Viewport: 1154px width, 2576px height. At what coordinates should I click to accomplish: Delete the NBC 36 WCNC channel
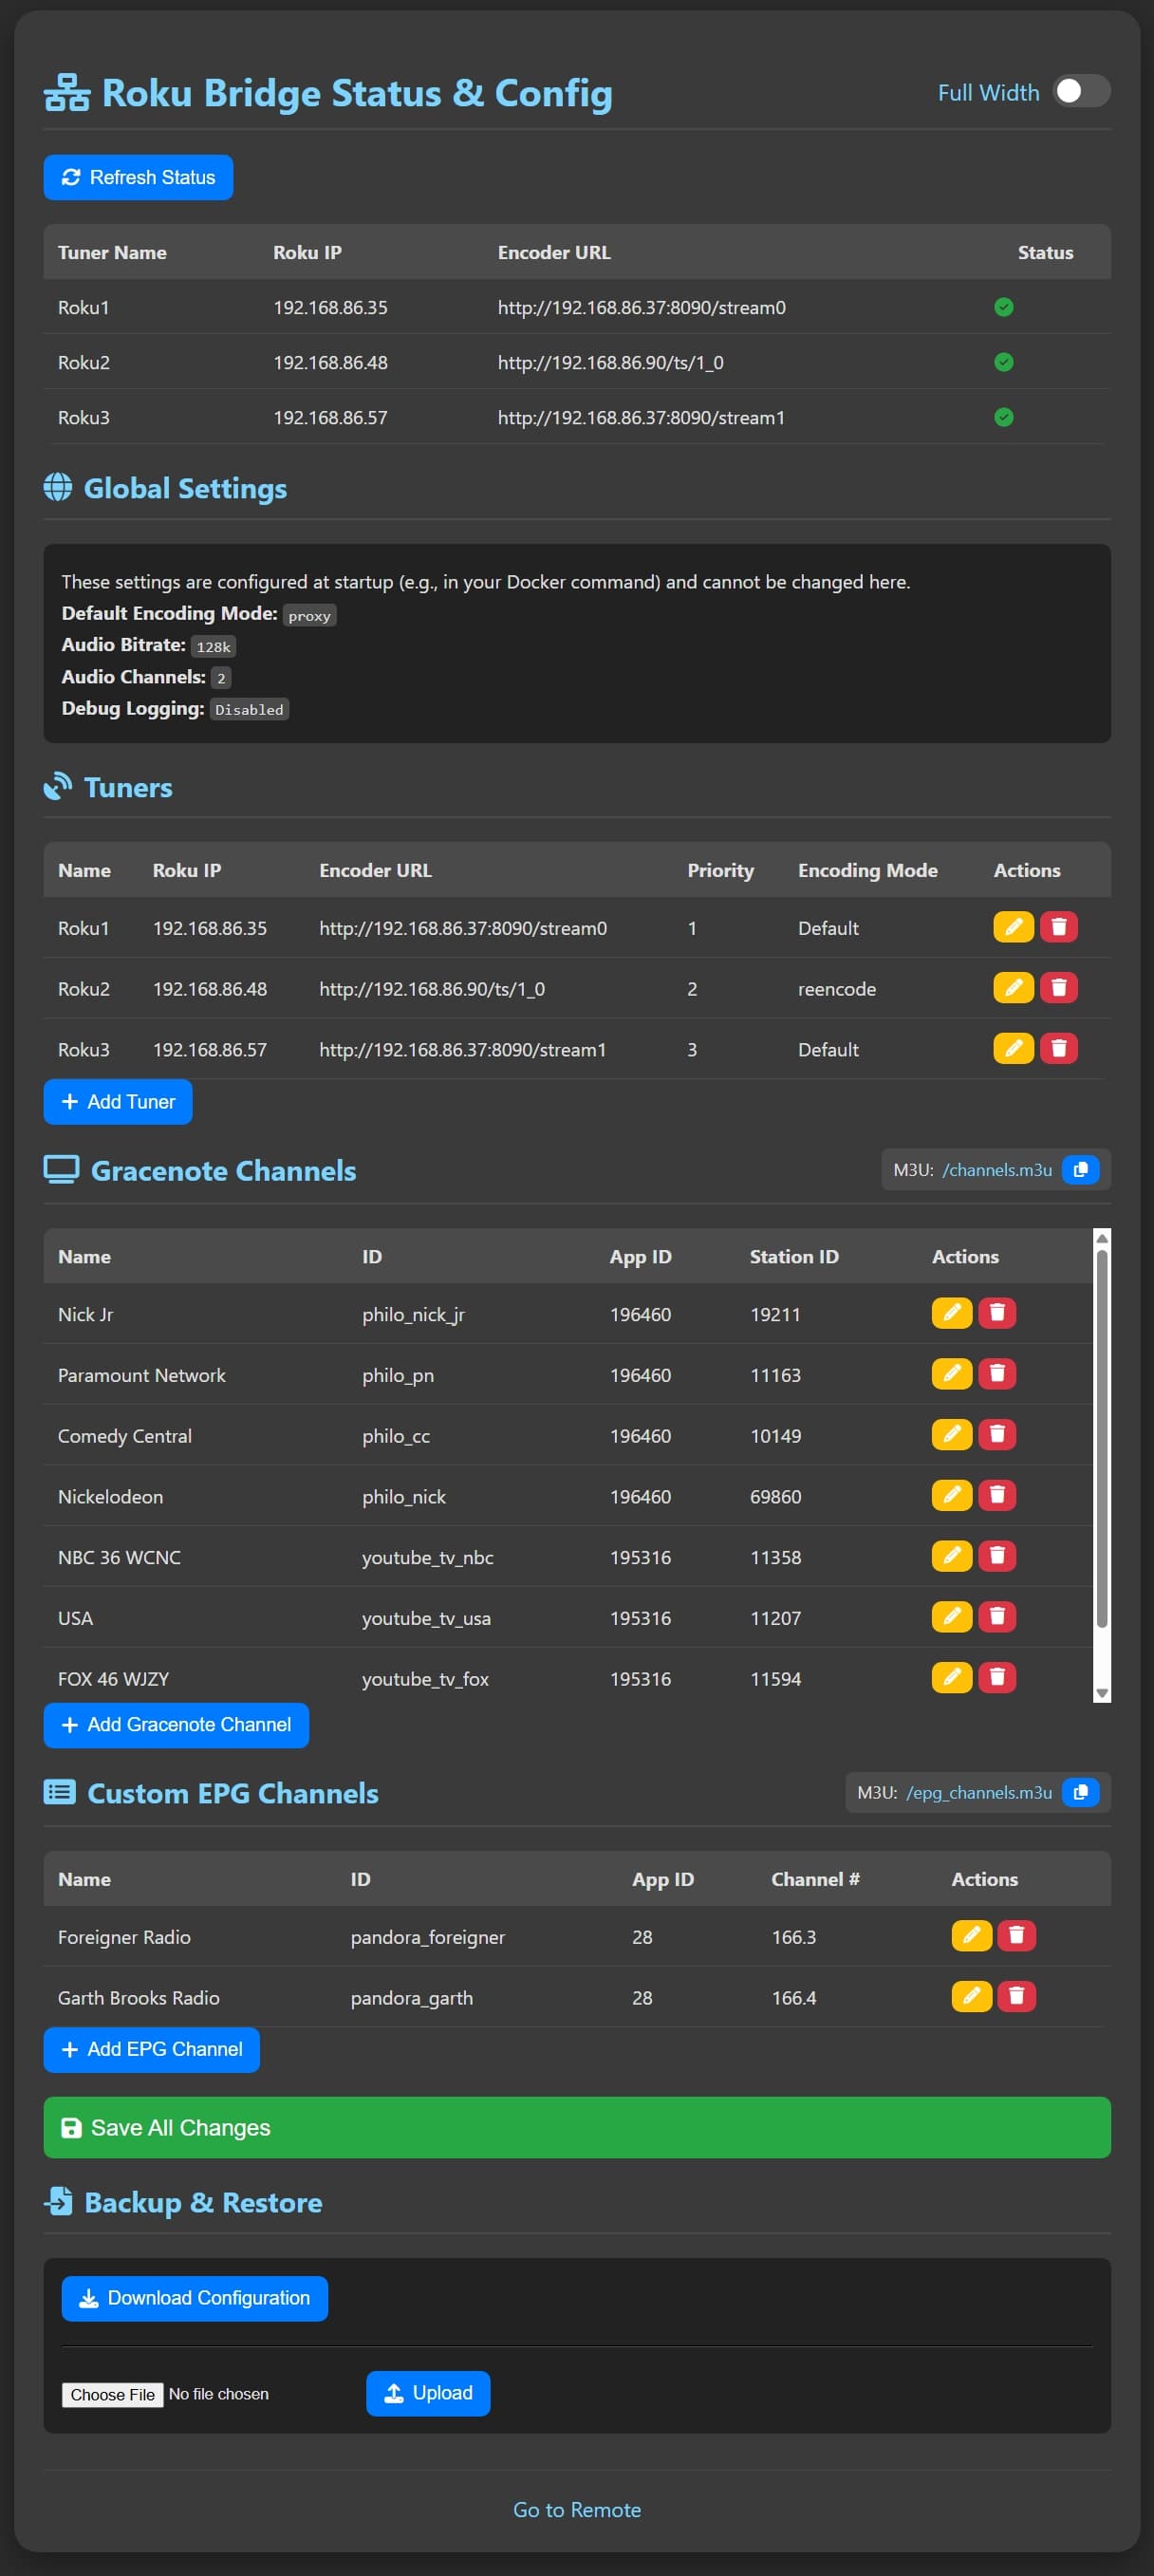pos(996,1555)
